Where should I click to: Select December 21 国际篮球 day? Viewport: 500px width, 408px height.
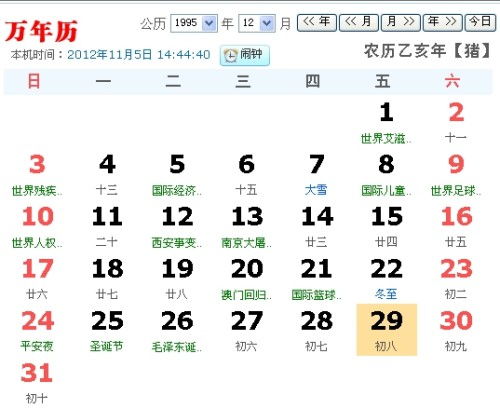click(x=317, y=279)
